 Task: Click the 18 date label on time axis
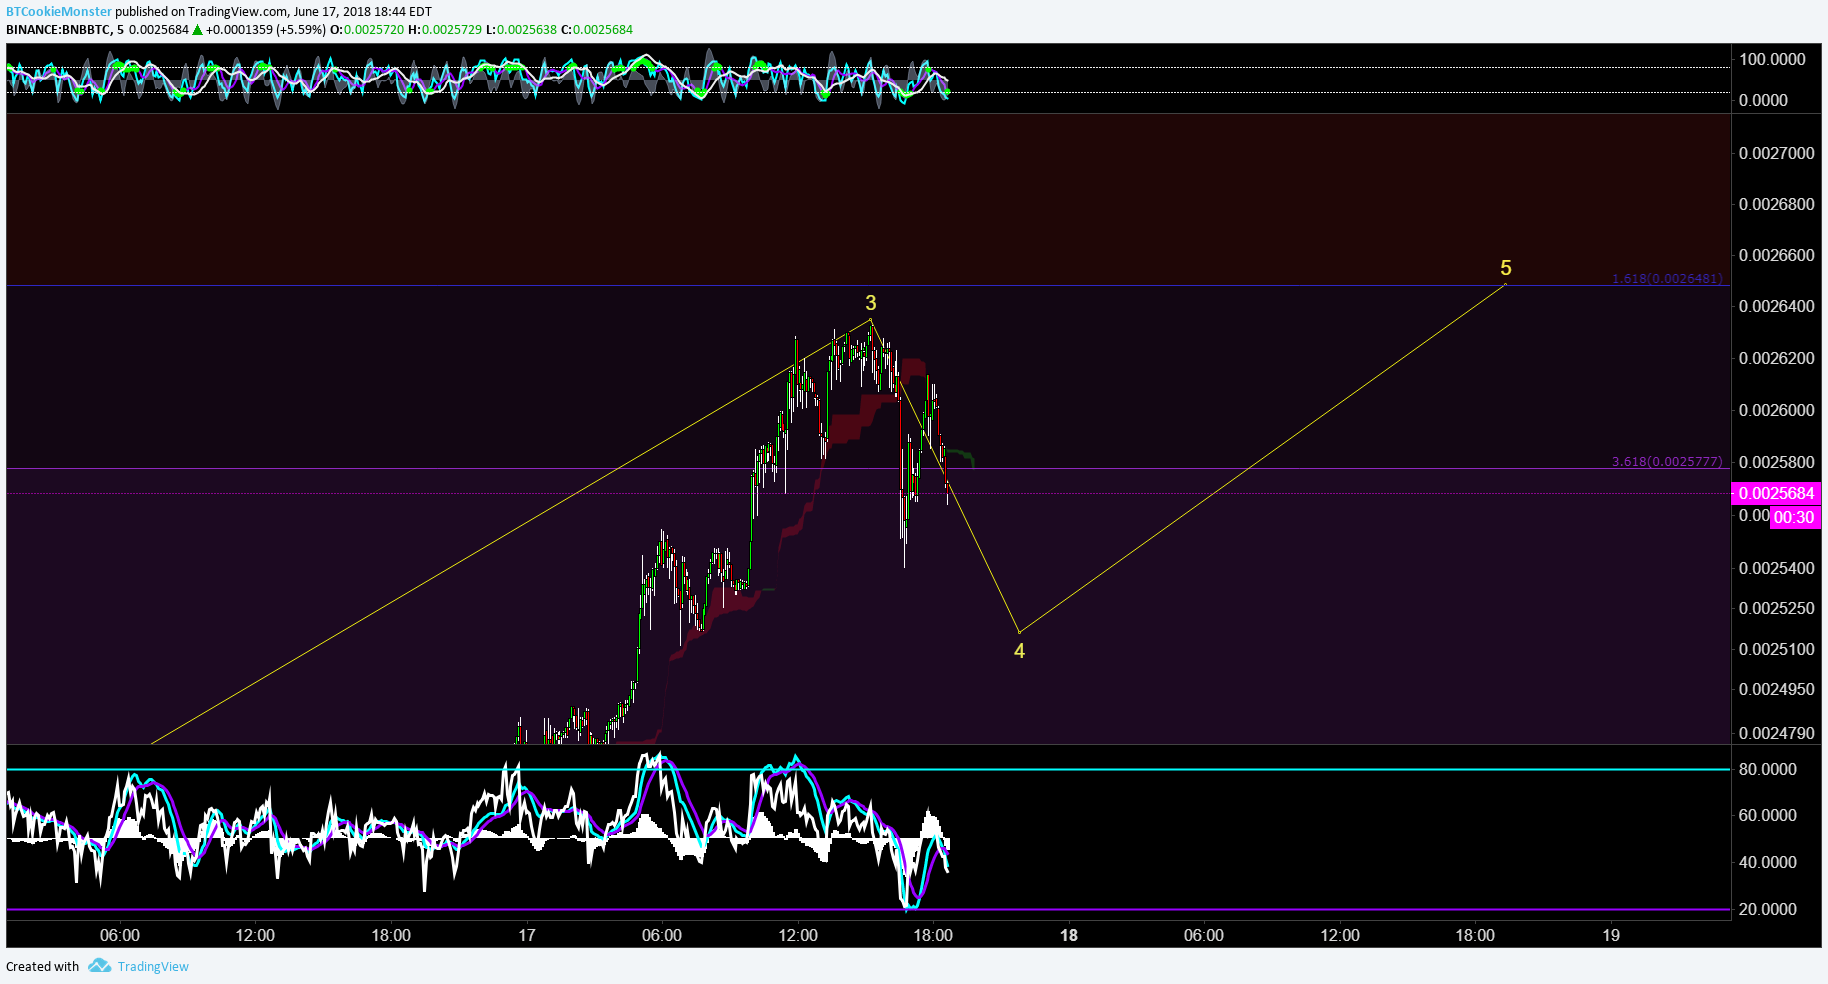(x=1069, y=935)
